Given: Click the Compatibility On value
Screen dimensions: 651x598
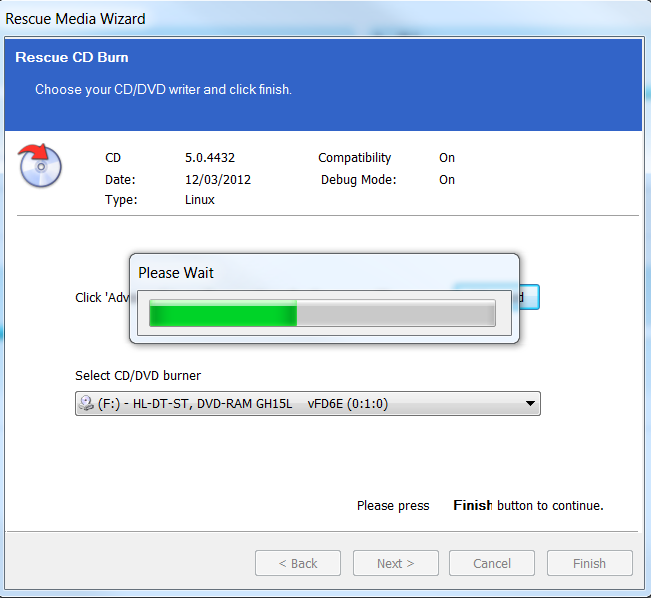Looking at the screenshot, I should (x=447, y=158).
